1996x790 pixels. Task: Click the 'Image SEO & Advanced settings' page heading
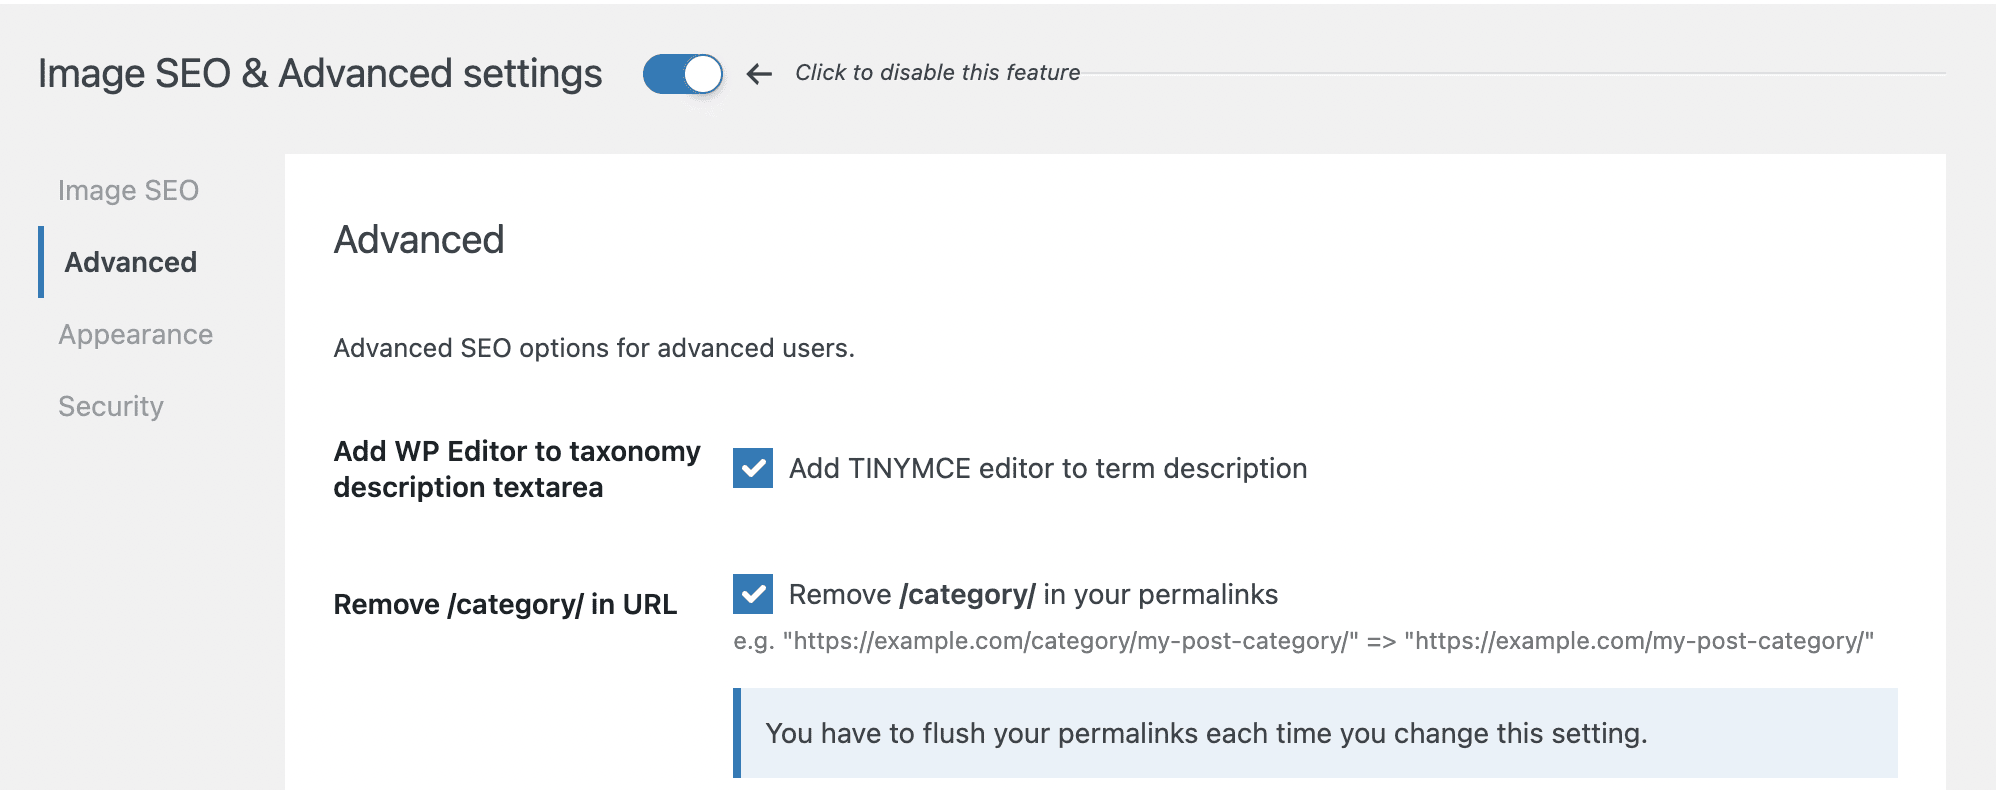(x=320, y=74)
